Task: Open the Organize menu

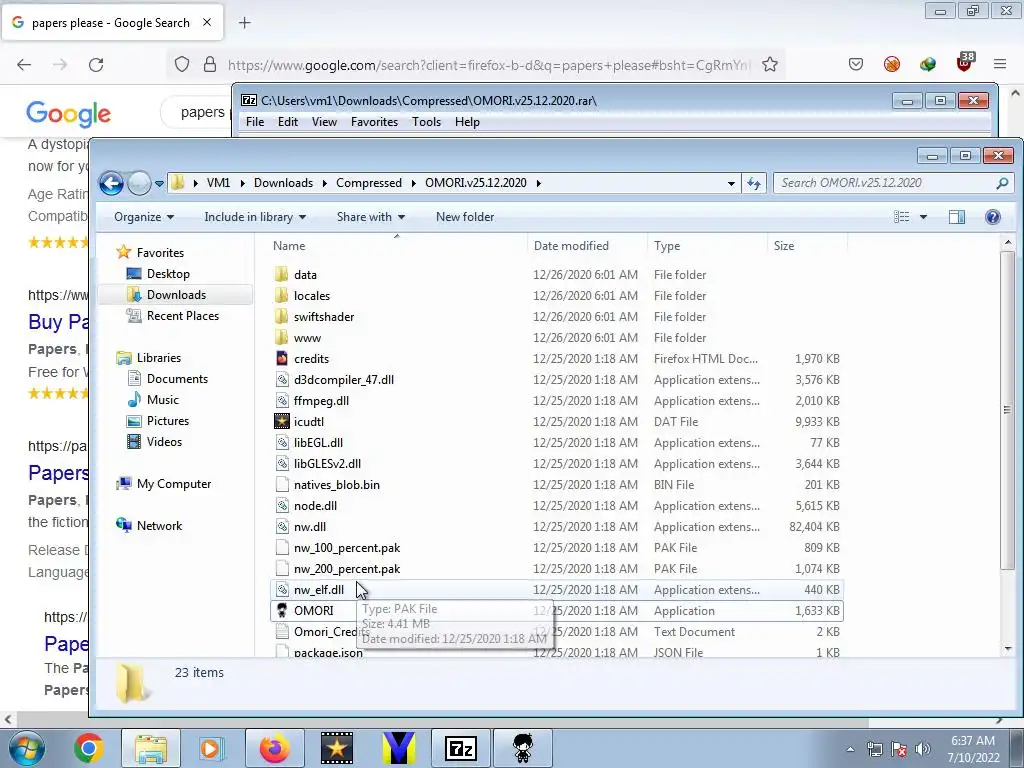Action: coord(144,217)
